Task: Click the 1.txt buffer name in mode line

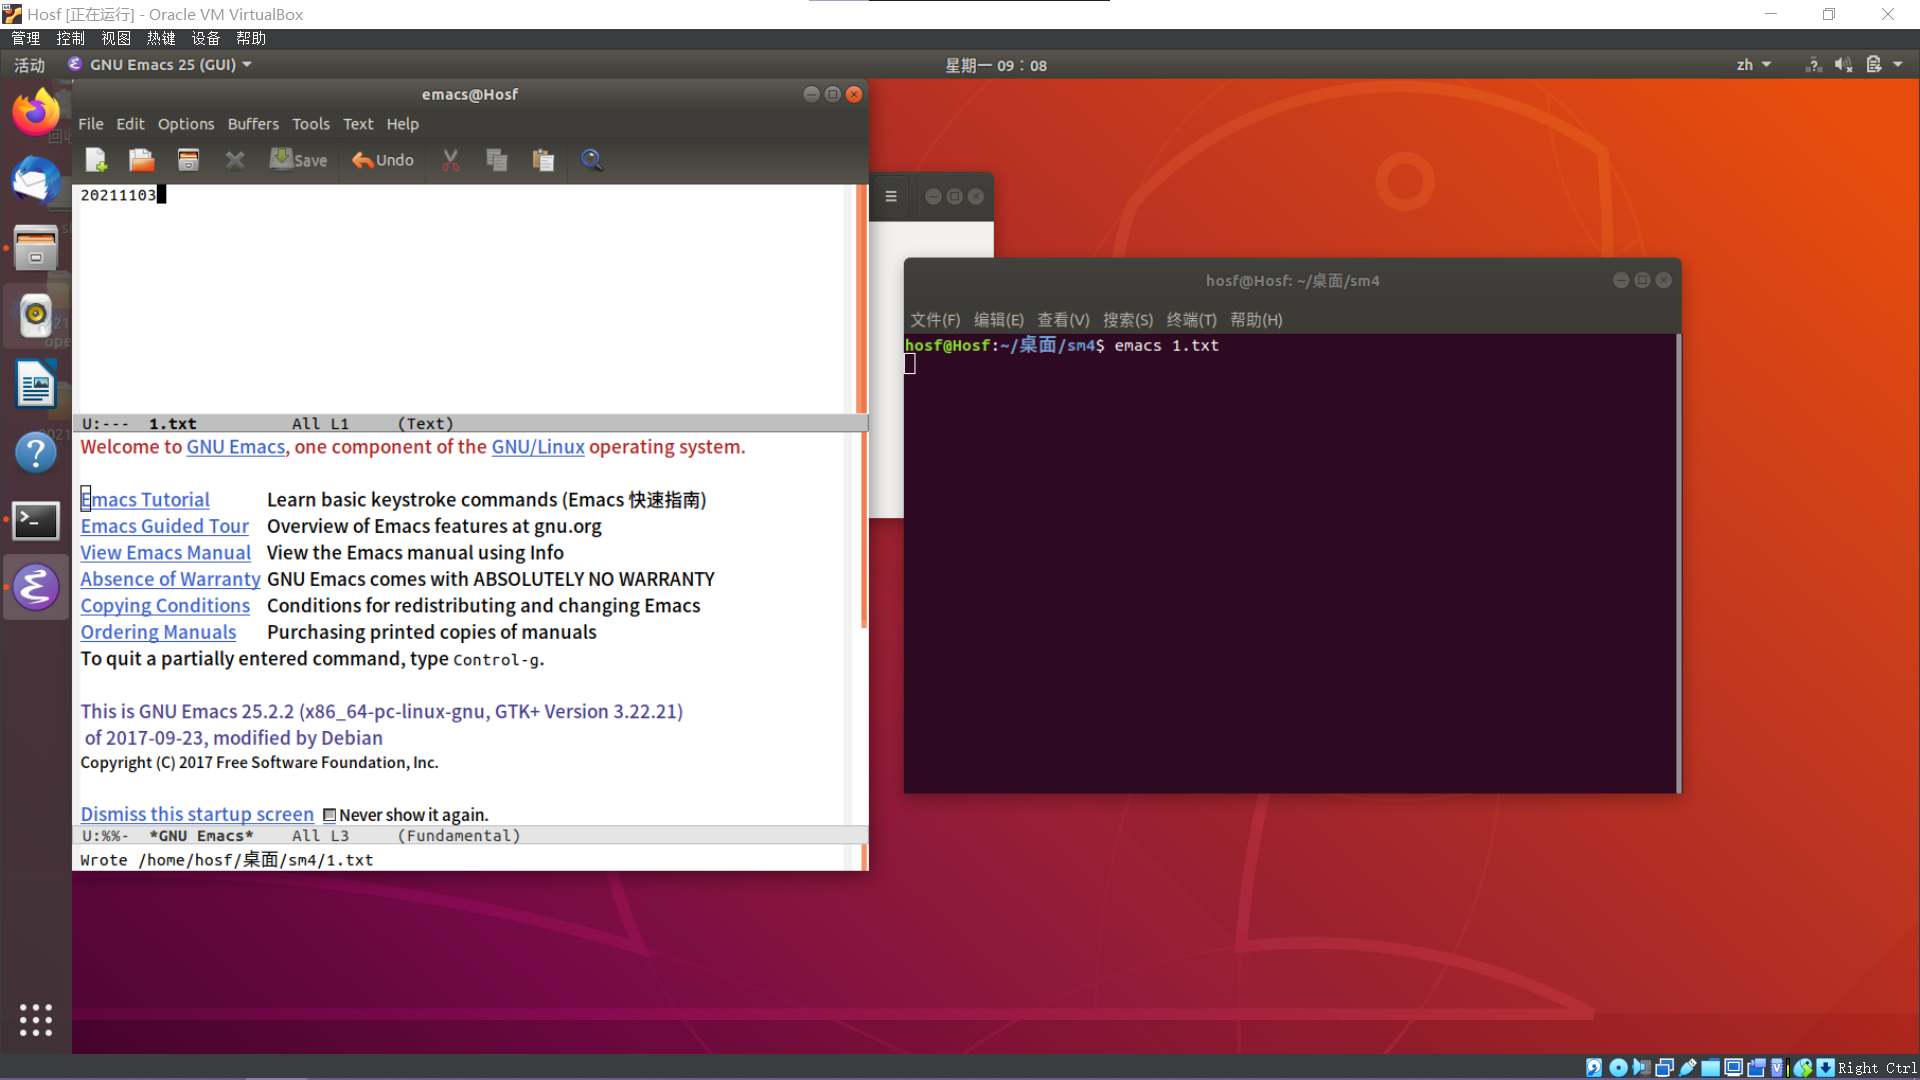Action: tap(173, 424)
